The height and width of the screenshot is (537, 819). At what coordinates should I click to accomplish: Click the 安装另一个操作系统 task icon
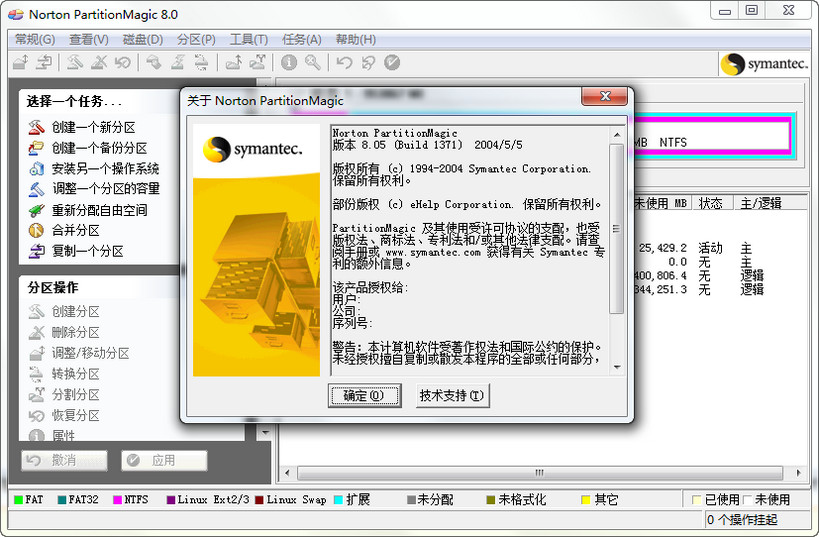[36, 169]
